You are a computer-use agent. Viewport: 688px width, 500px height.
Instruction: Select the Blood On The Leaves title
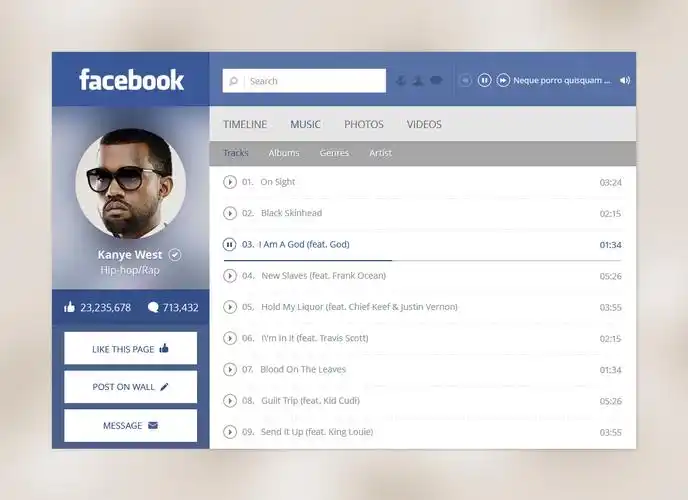point(303,369)
